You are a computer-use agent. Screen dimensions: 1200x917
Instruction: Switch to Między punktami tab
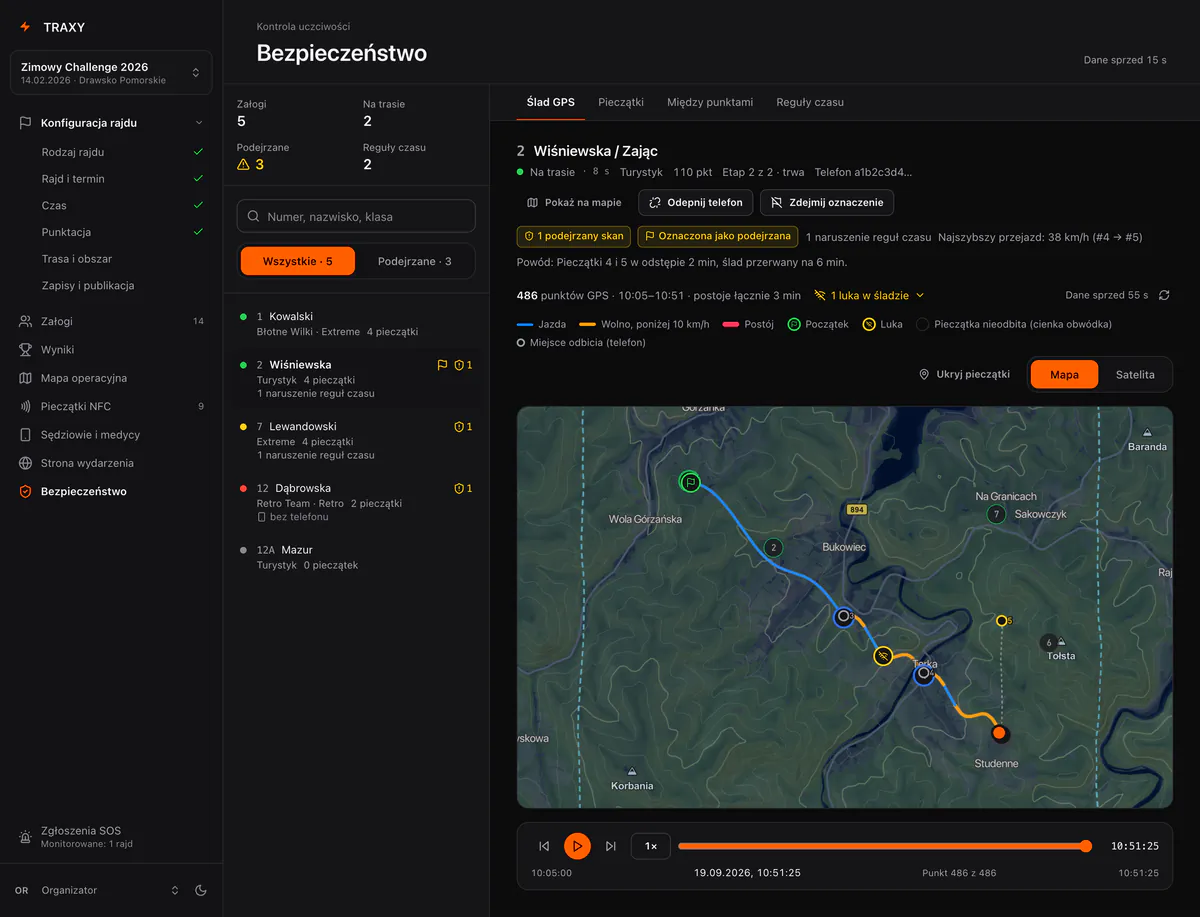(710, 102)
